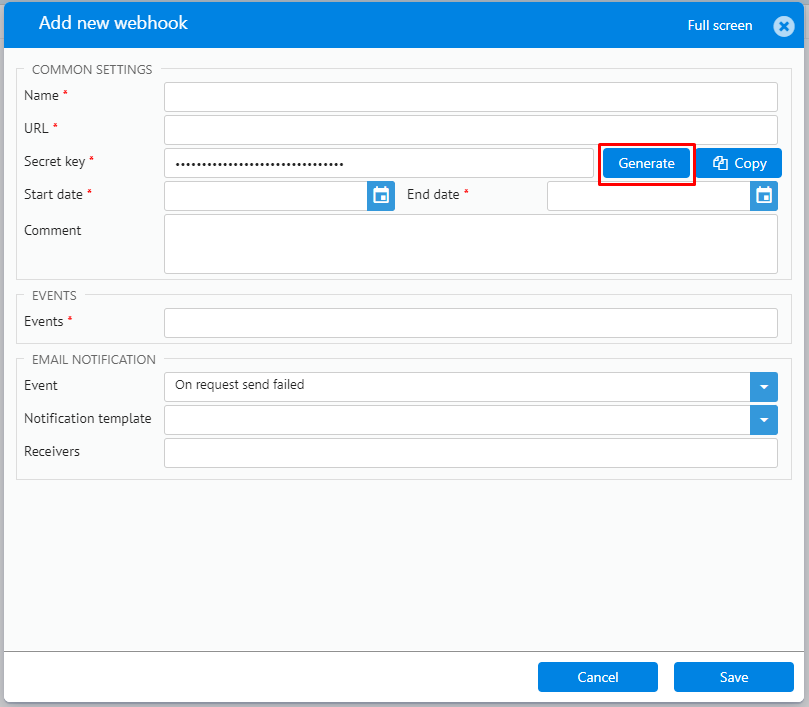The height and width of the screenshot is (707, 809).
Task: Cancel adding the webhook
Action: [597, 677]
